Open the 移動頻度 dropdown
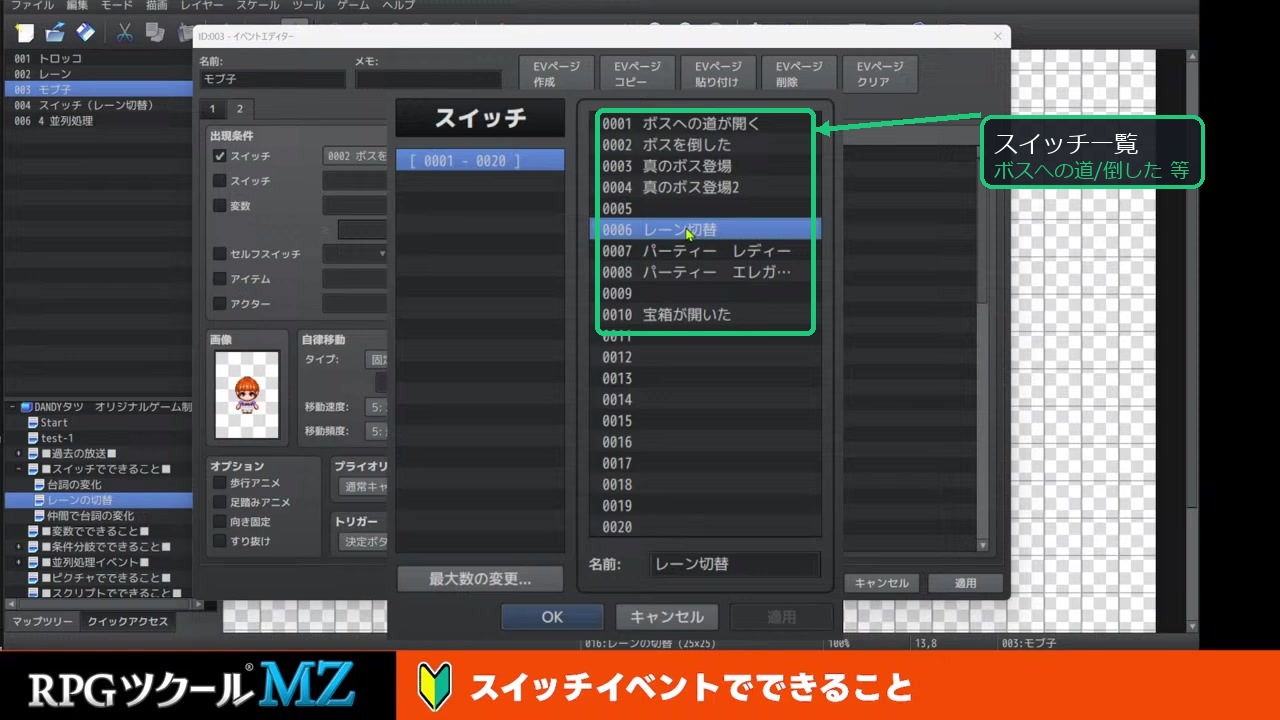The image size is (1280, 720). (376, 432)
